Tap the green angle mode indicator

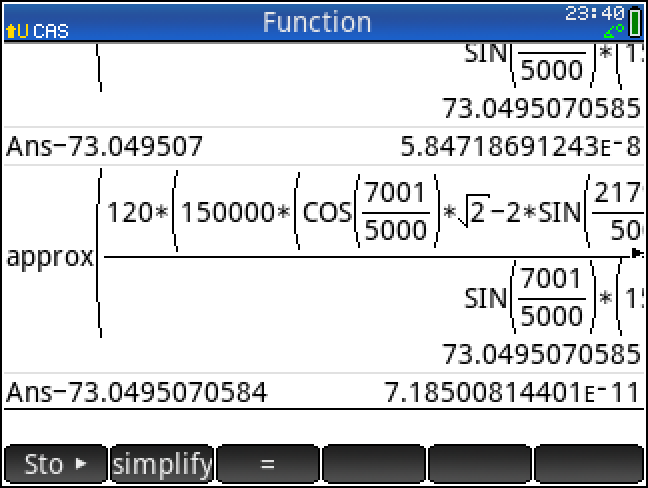pyautogui.click(x=613, y=33)
